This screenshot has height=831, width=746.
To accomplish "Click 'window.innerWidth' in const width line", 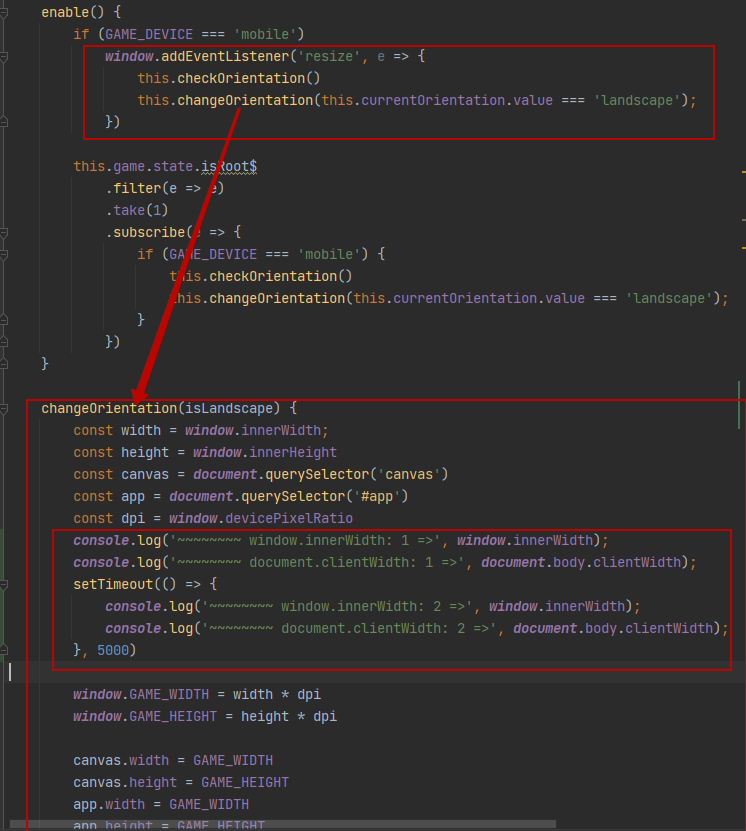I will [253, 430].
